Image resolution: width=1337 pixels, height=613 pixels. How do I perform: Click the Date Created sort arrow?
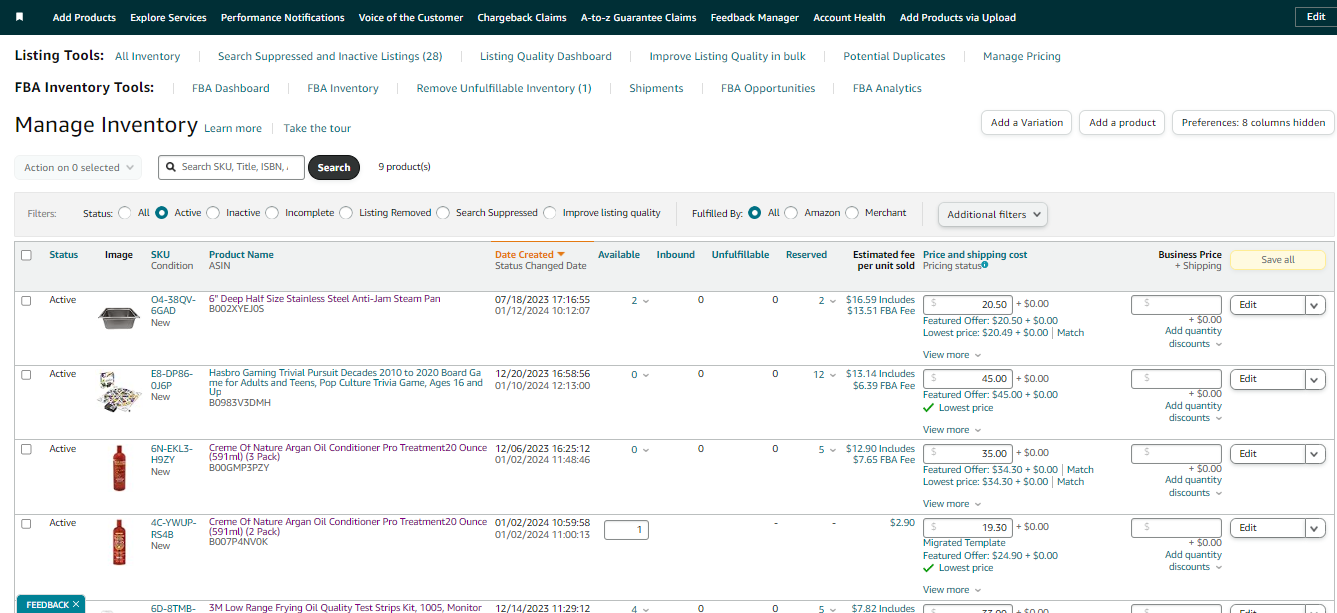pos(561,255)
